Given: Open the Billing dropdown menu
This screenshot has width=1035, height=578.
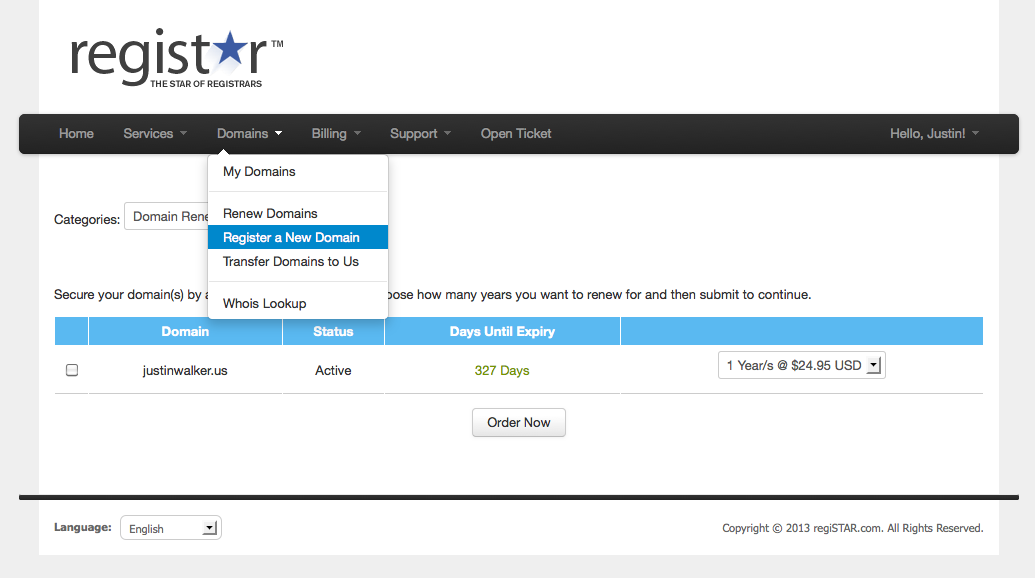Looking at the screenshot, I should point(335,133).
